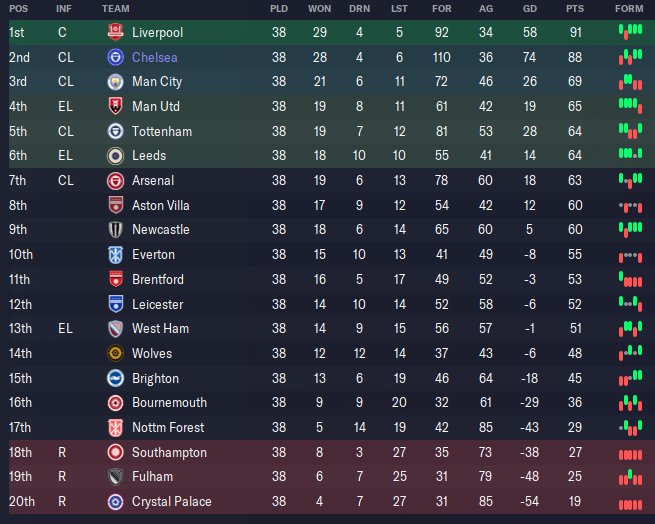
Task: Click the Arsenal crest icon
Action: [x=115, y=180]
